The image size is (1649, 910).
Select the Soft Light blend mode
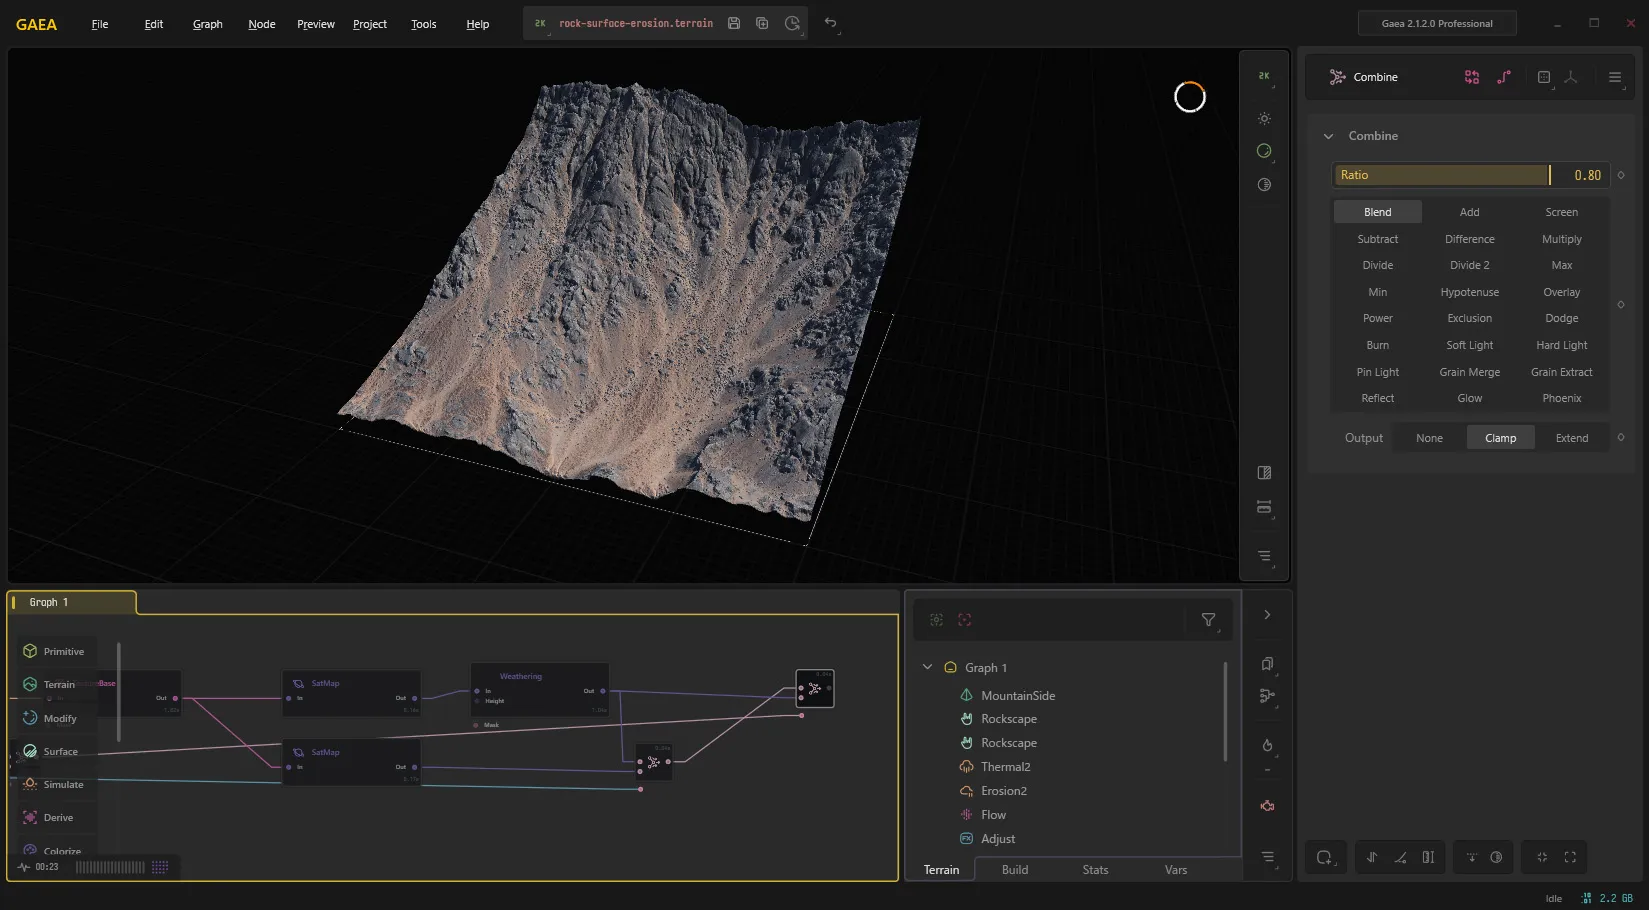1469,345
